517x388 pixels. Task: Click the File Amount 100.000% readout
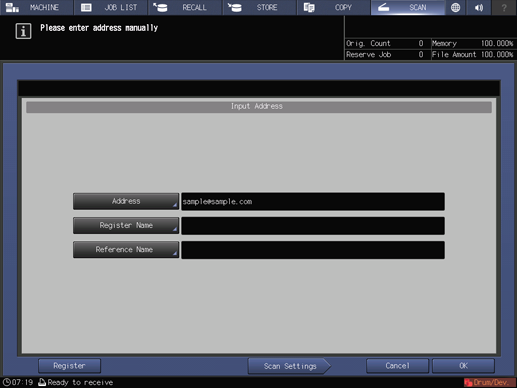click(x=473, y=54)
